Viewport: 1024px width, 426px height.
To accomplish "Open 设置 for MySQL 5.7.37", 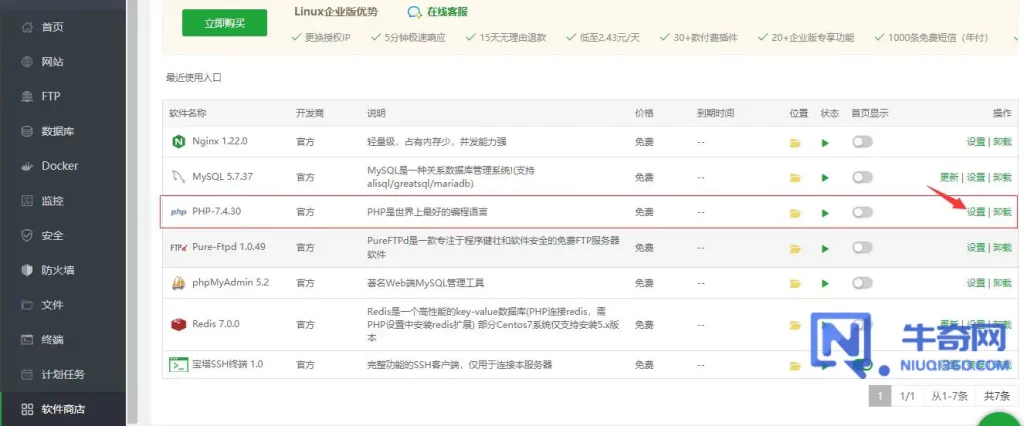I will coord(976,177).
